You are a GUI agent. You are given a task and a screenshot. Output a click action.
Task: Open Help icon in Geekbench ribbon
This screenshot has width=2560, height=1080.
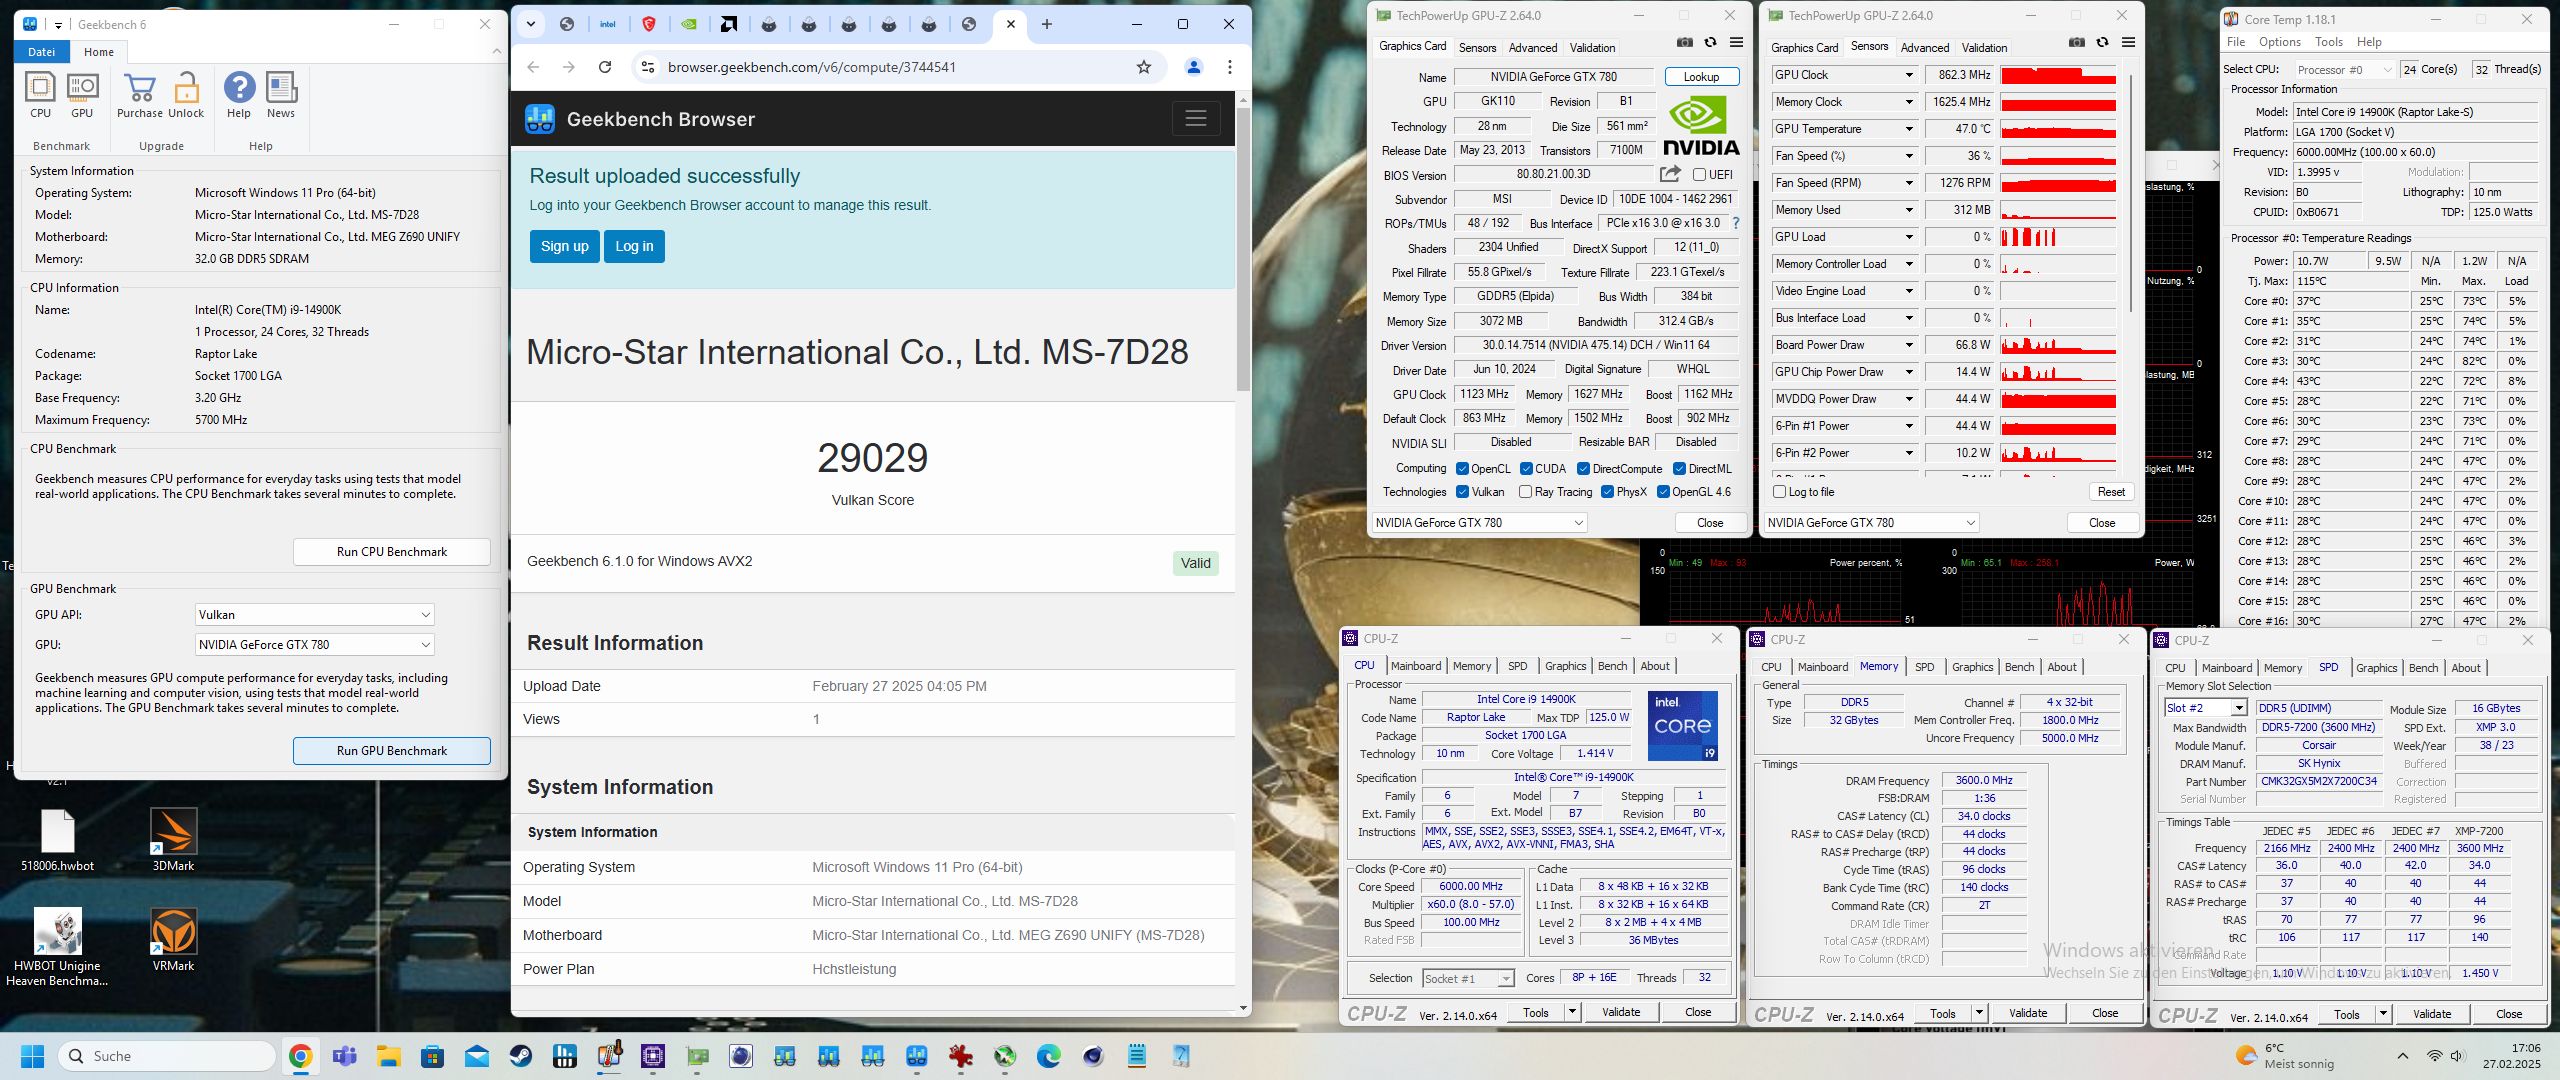pos(239,96)
